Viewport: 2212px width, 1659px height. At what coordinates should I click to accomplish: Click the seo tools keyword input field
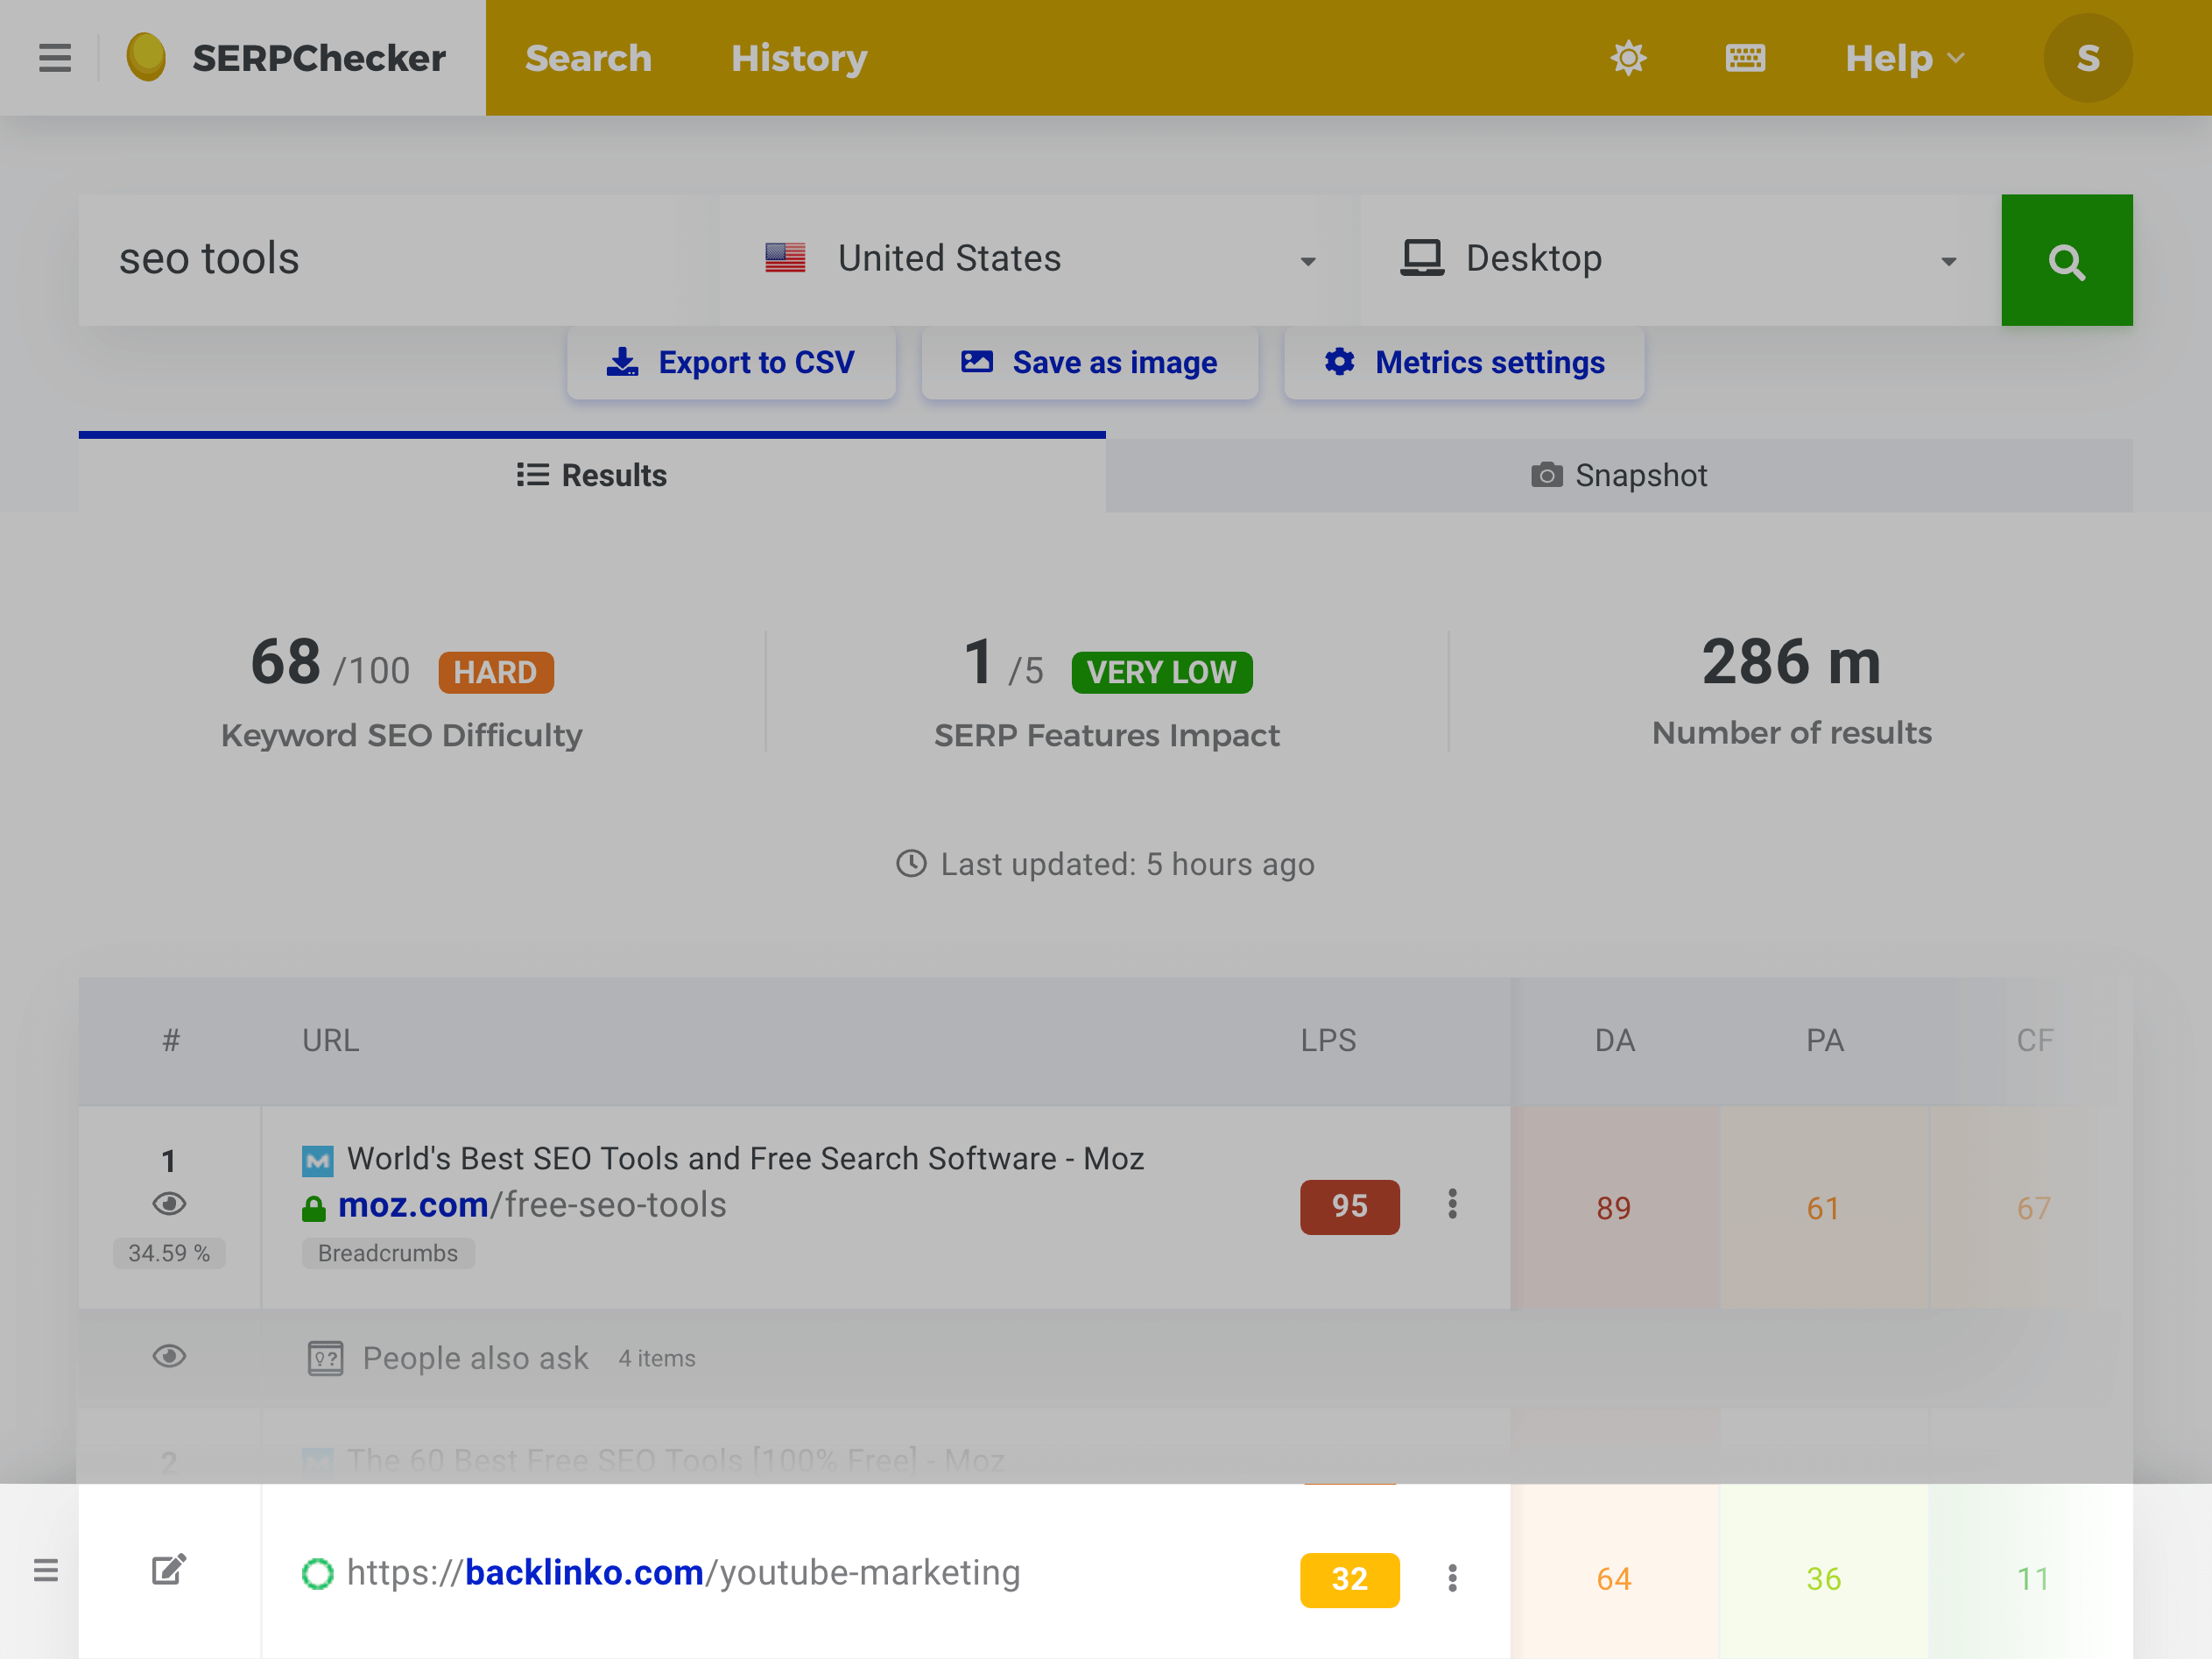coord(398,260)
